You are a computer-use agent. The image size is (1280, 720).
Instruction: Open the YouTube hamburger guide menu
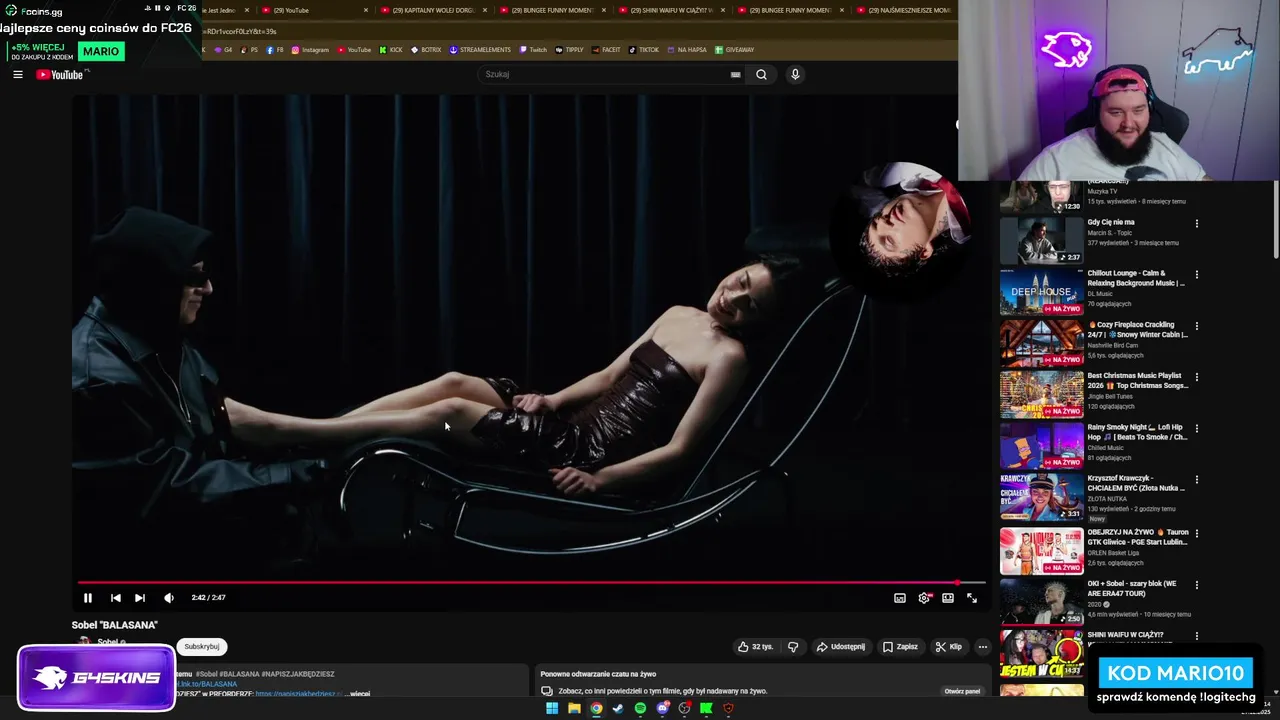pyautogui.click(x=17, y=74)
